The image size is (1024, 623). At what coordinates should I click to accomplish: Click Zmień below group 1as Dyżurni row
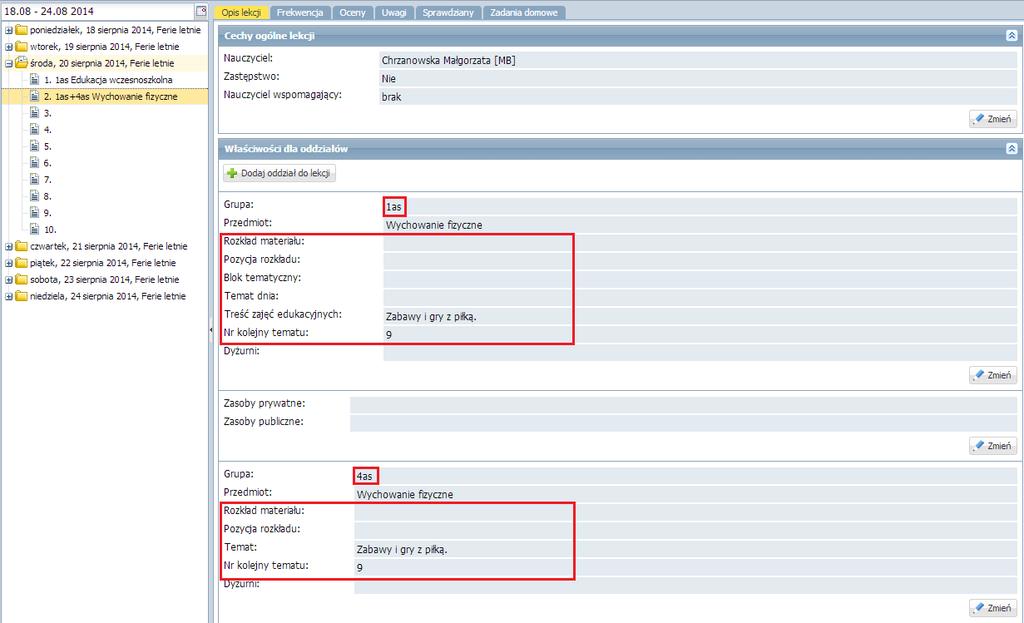[x=993, y=375]
